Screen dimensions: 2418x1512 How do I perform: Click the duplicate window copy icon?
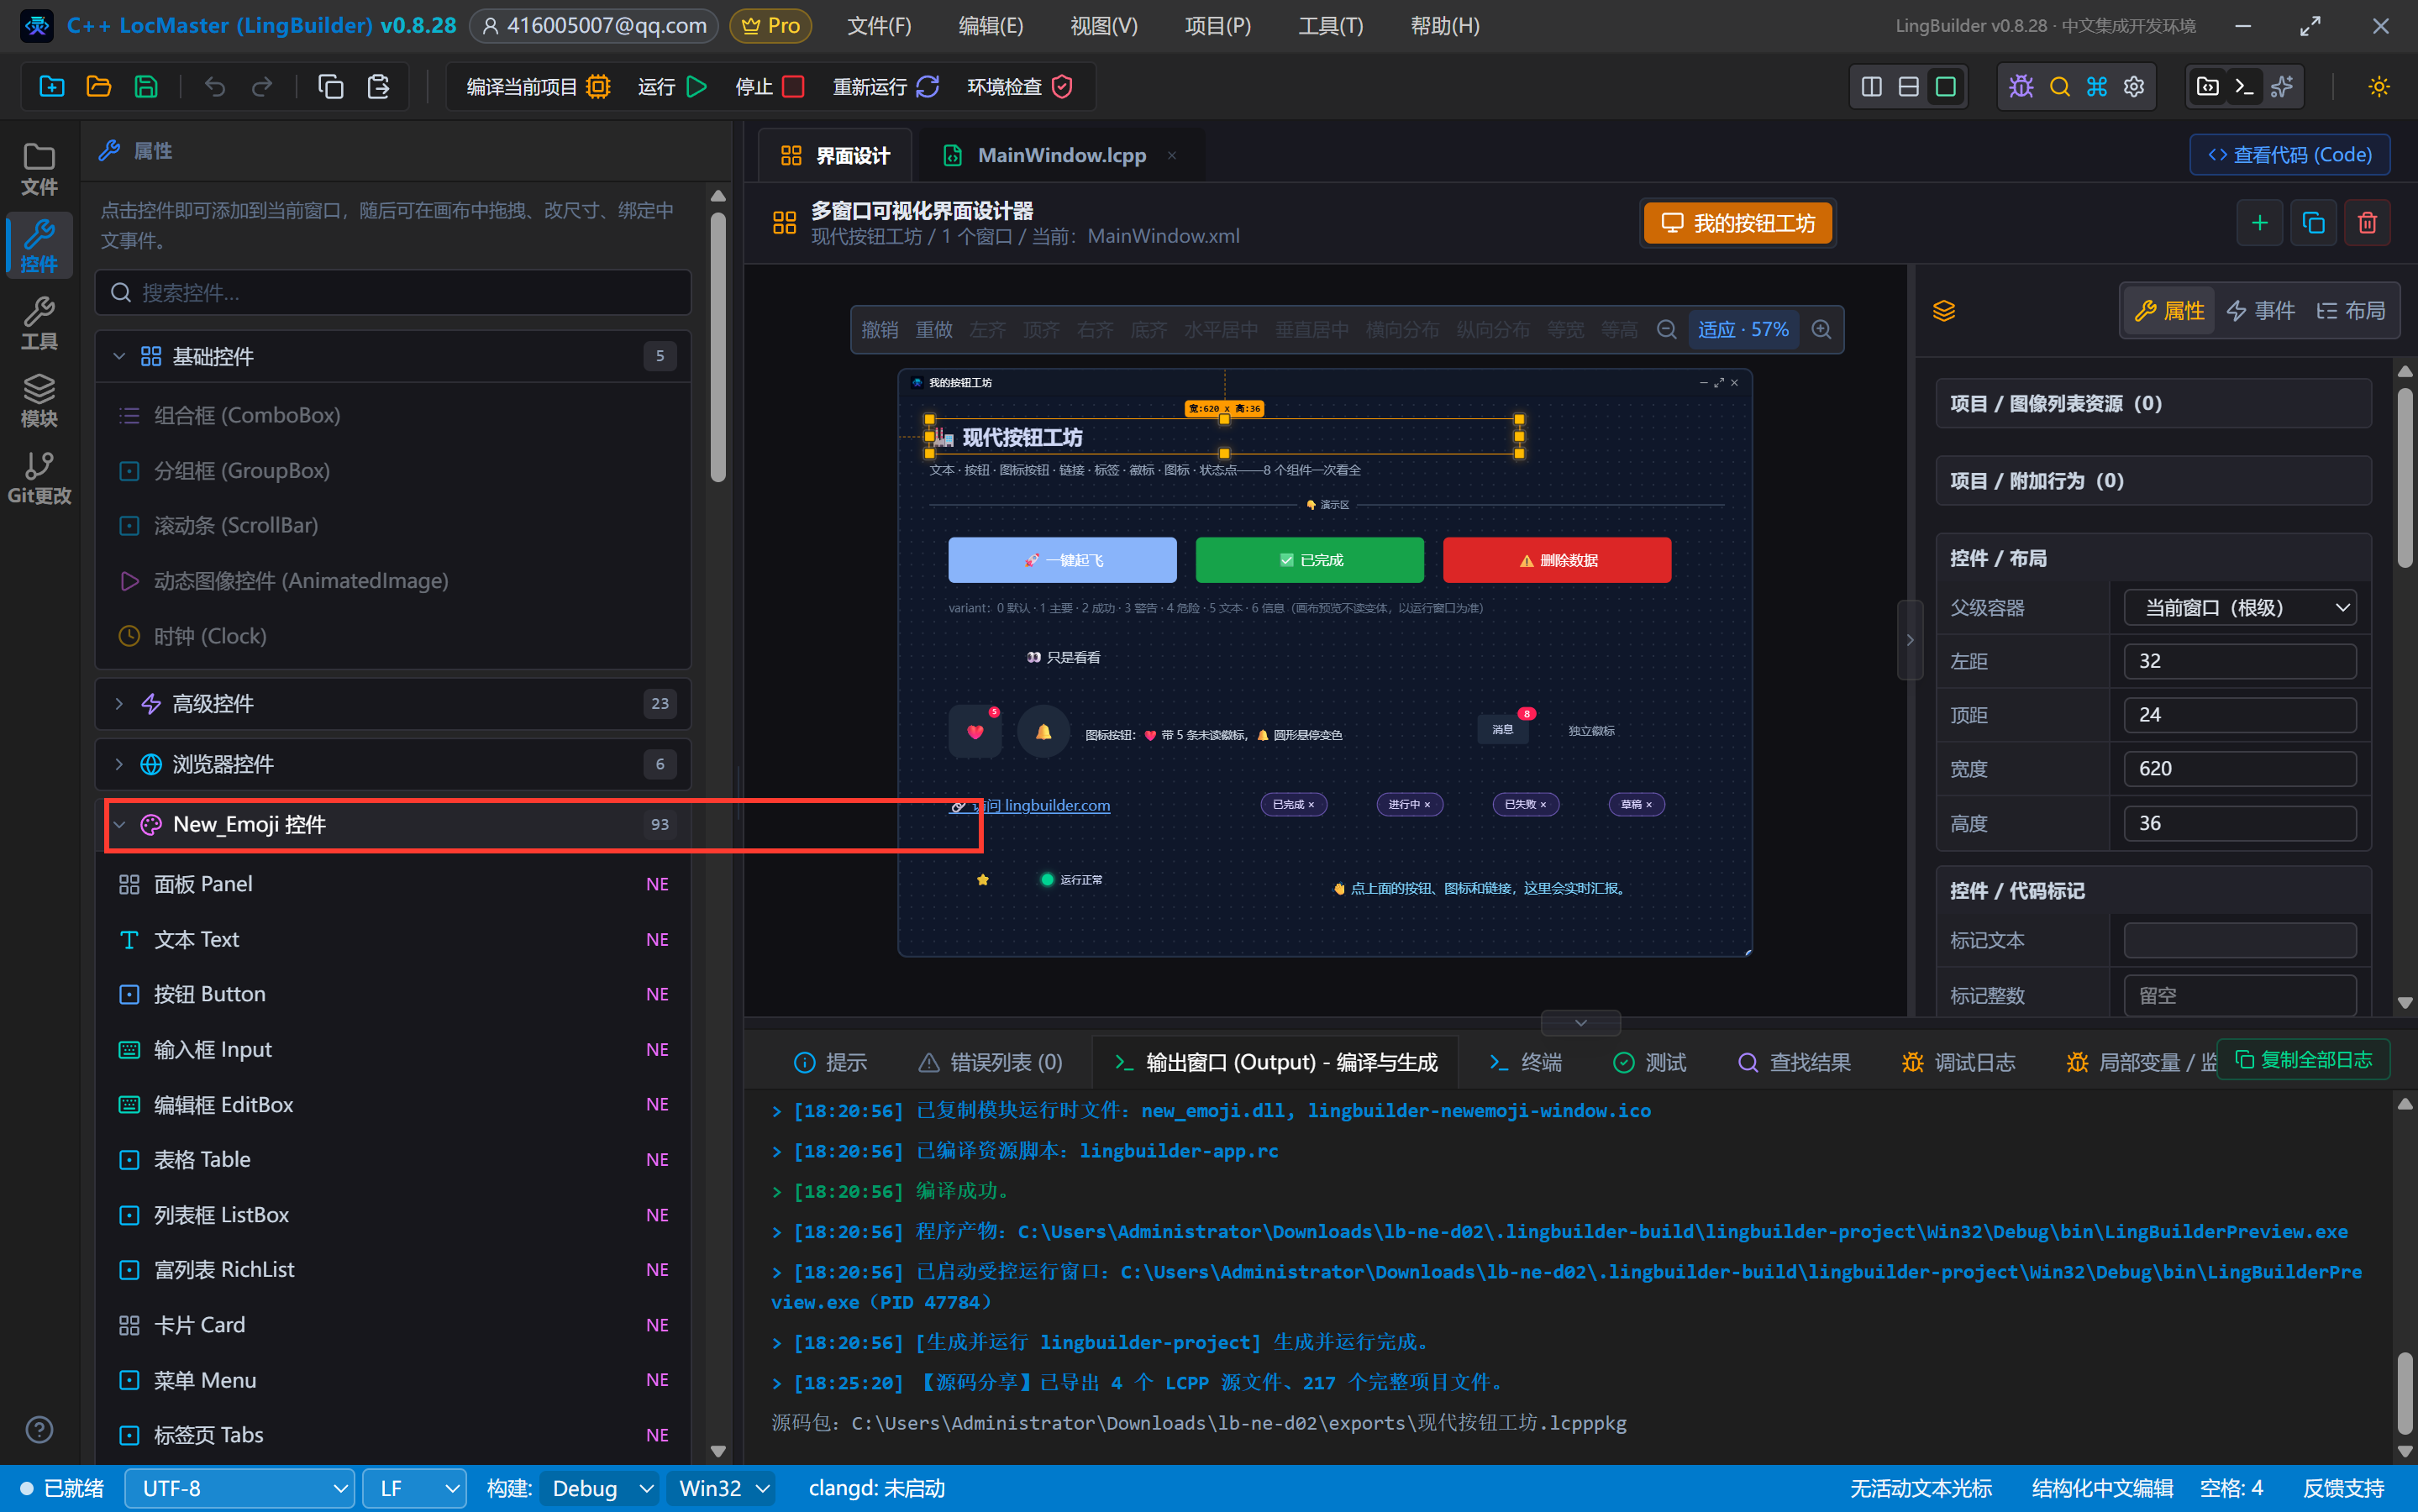point(2313,223)
